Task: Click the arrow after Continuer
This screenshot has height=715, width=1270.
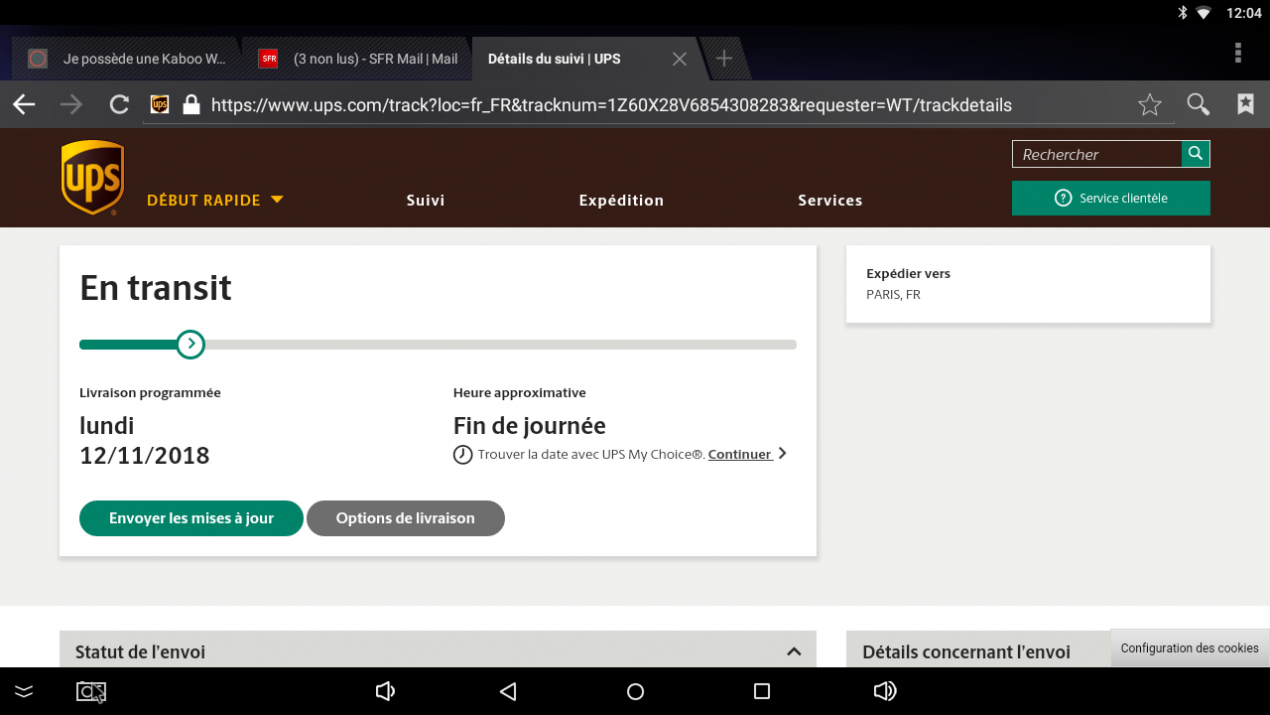Action: pyautogui.click(x=782, y=454)
